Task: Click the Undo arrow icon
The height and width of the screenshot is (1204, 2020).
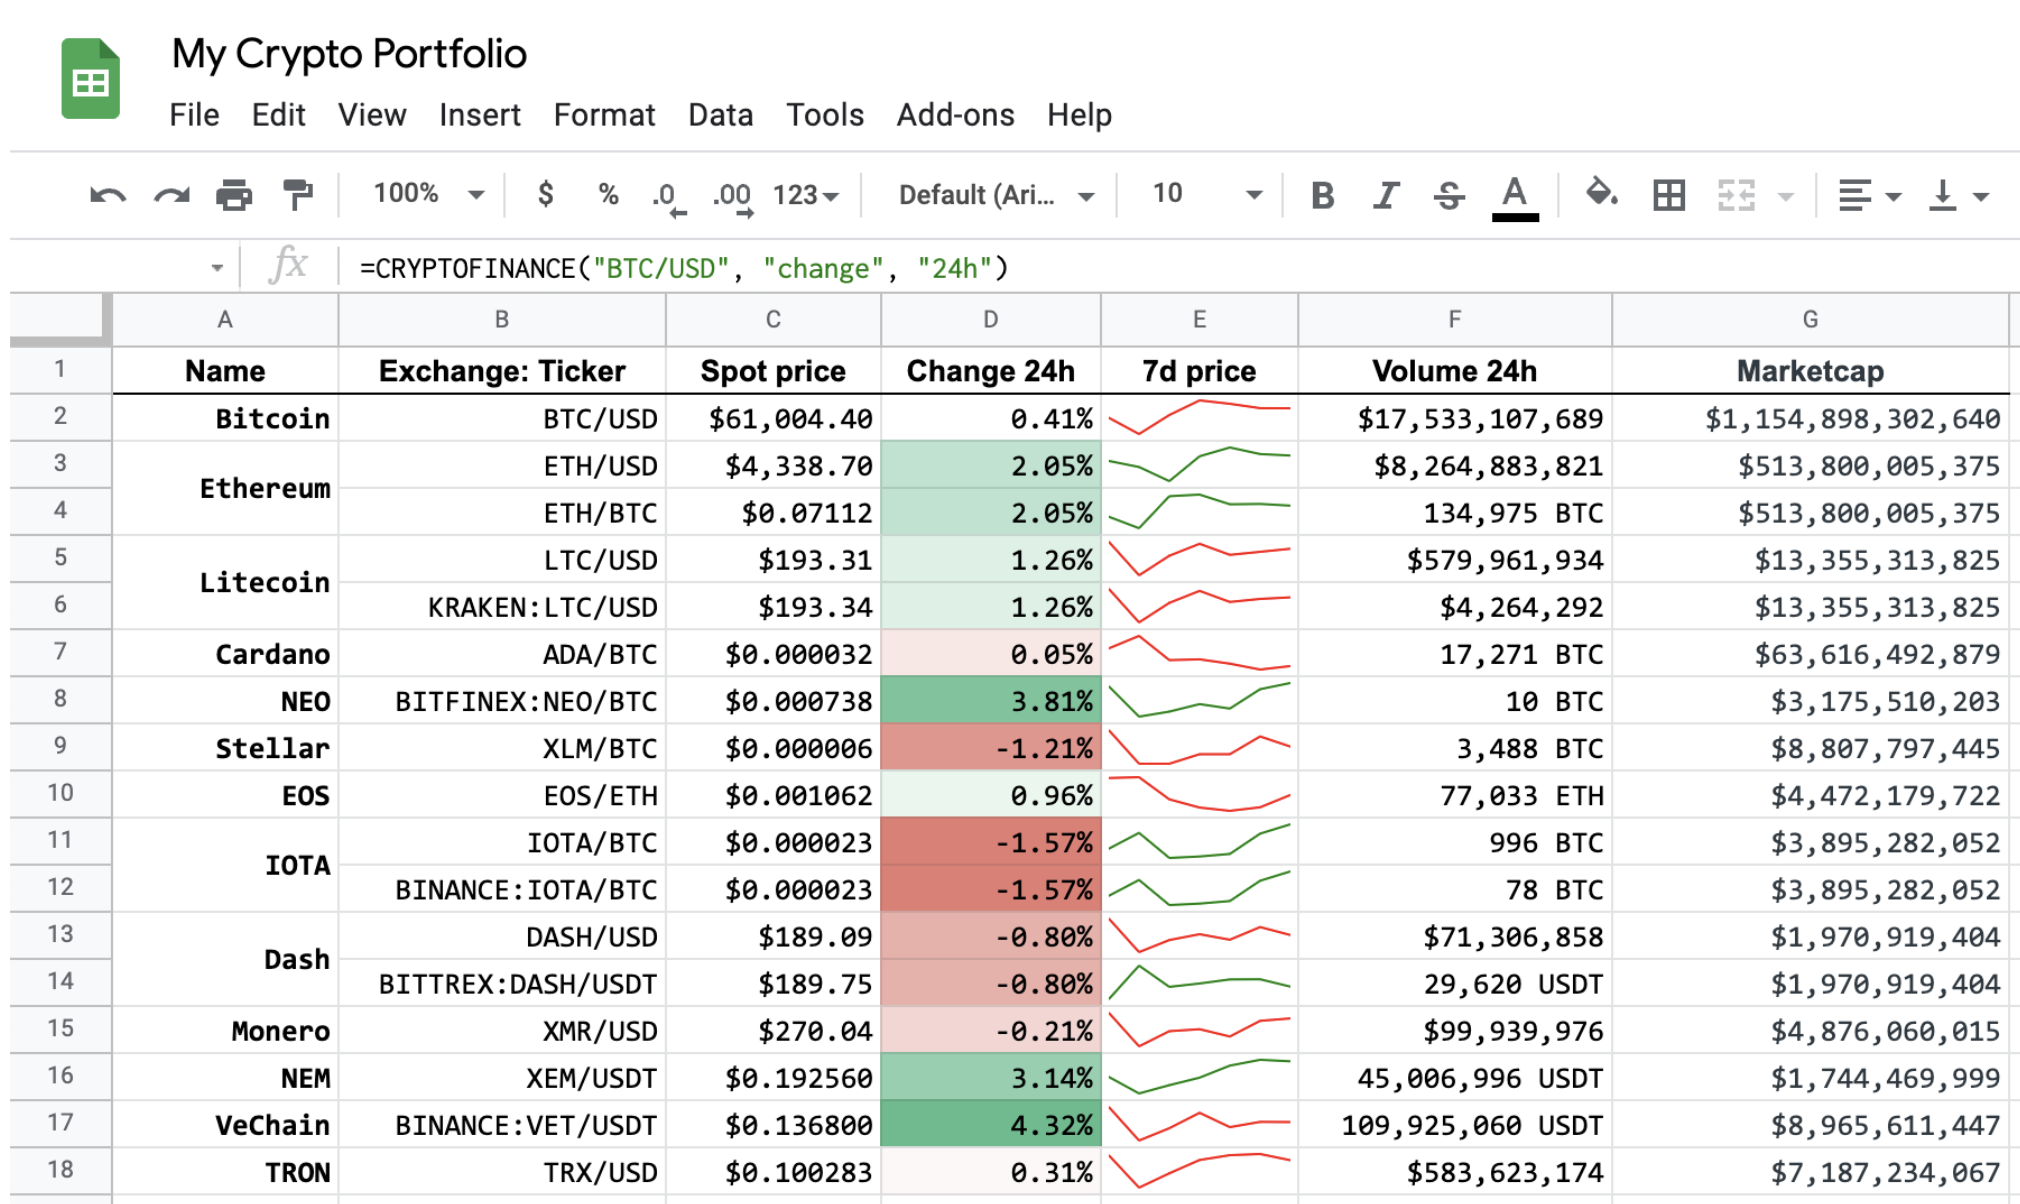Action: pyautogui.click(x=108, y=195)
